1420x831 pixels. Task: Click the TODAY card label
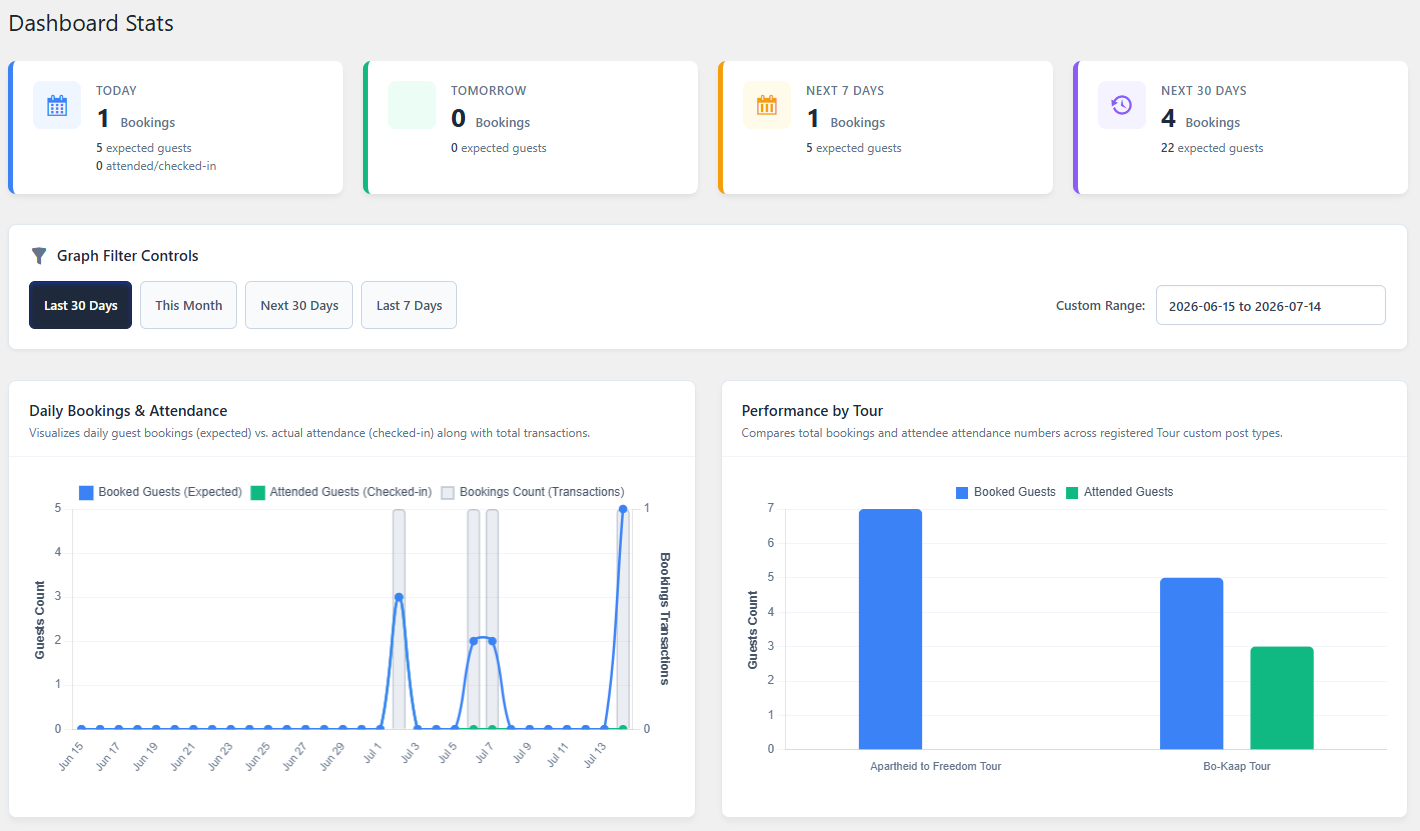click(x=116, y=91)
